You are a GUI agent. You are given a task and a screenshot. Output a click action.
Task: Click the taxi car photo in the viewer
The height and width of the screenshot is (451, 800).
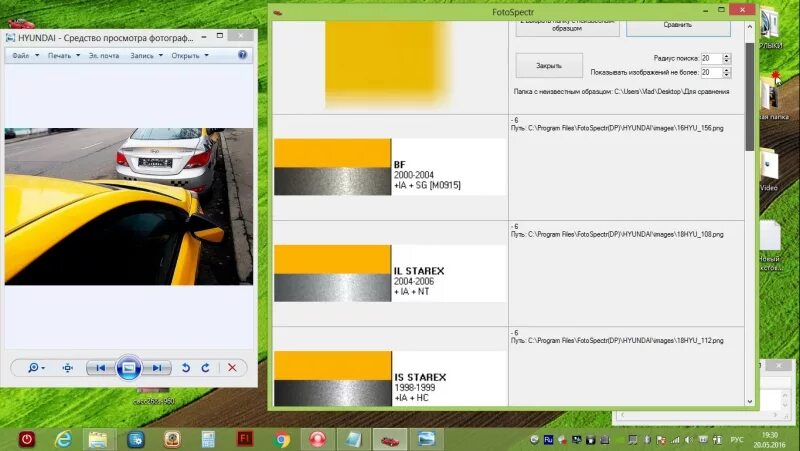tap(129, 207)
